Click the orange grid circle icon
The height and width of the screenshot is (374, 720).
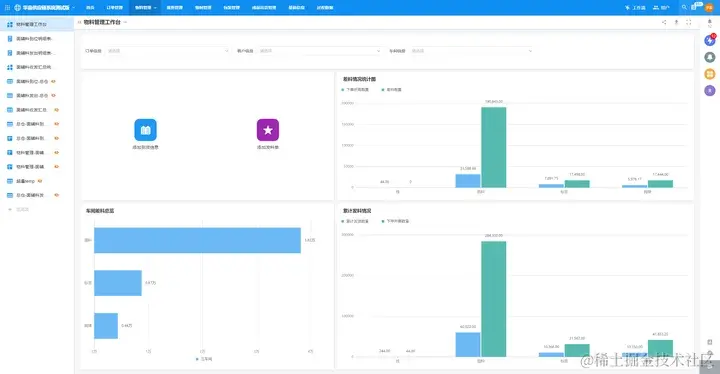pyautogui.click(x=710, y=74)
